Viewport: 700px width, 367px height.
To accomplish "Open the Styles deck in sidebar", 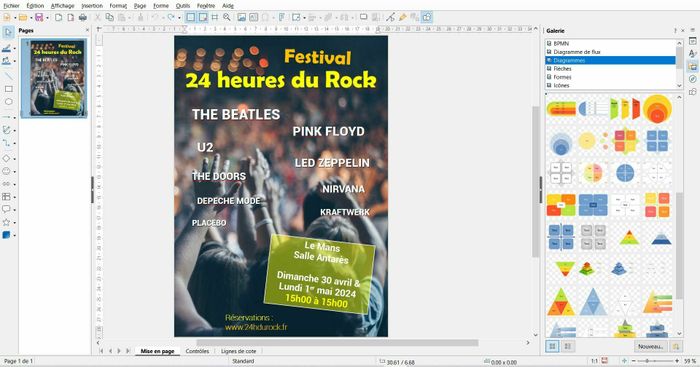I will coord(692,54).
